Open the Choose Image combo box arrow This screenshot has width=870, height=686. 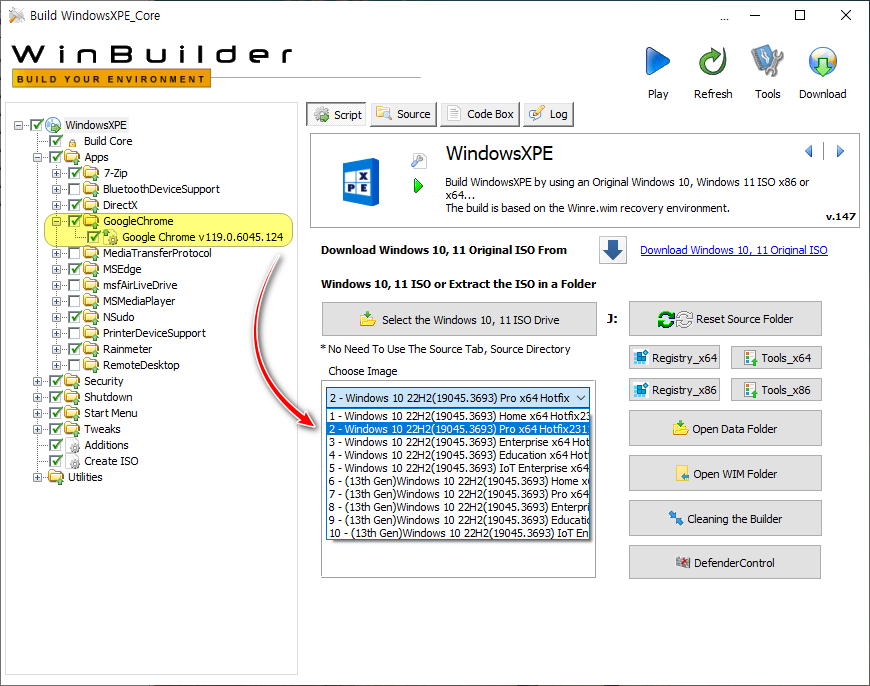point(580,398)
